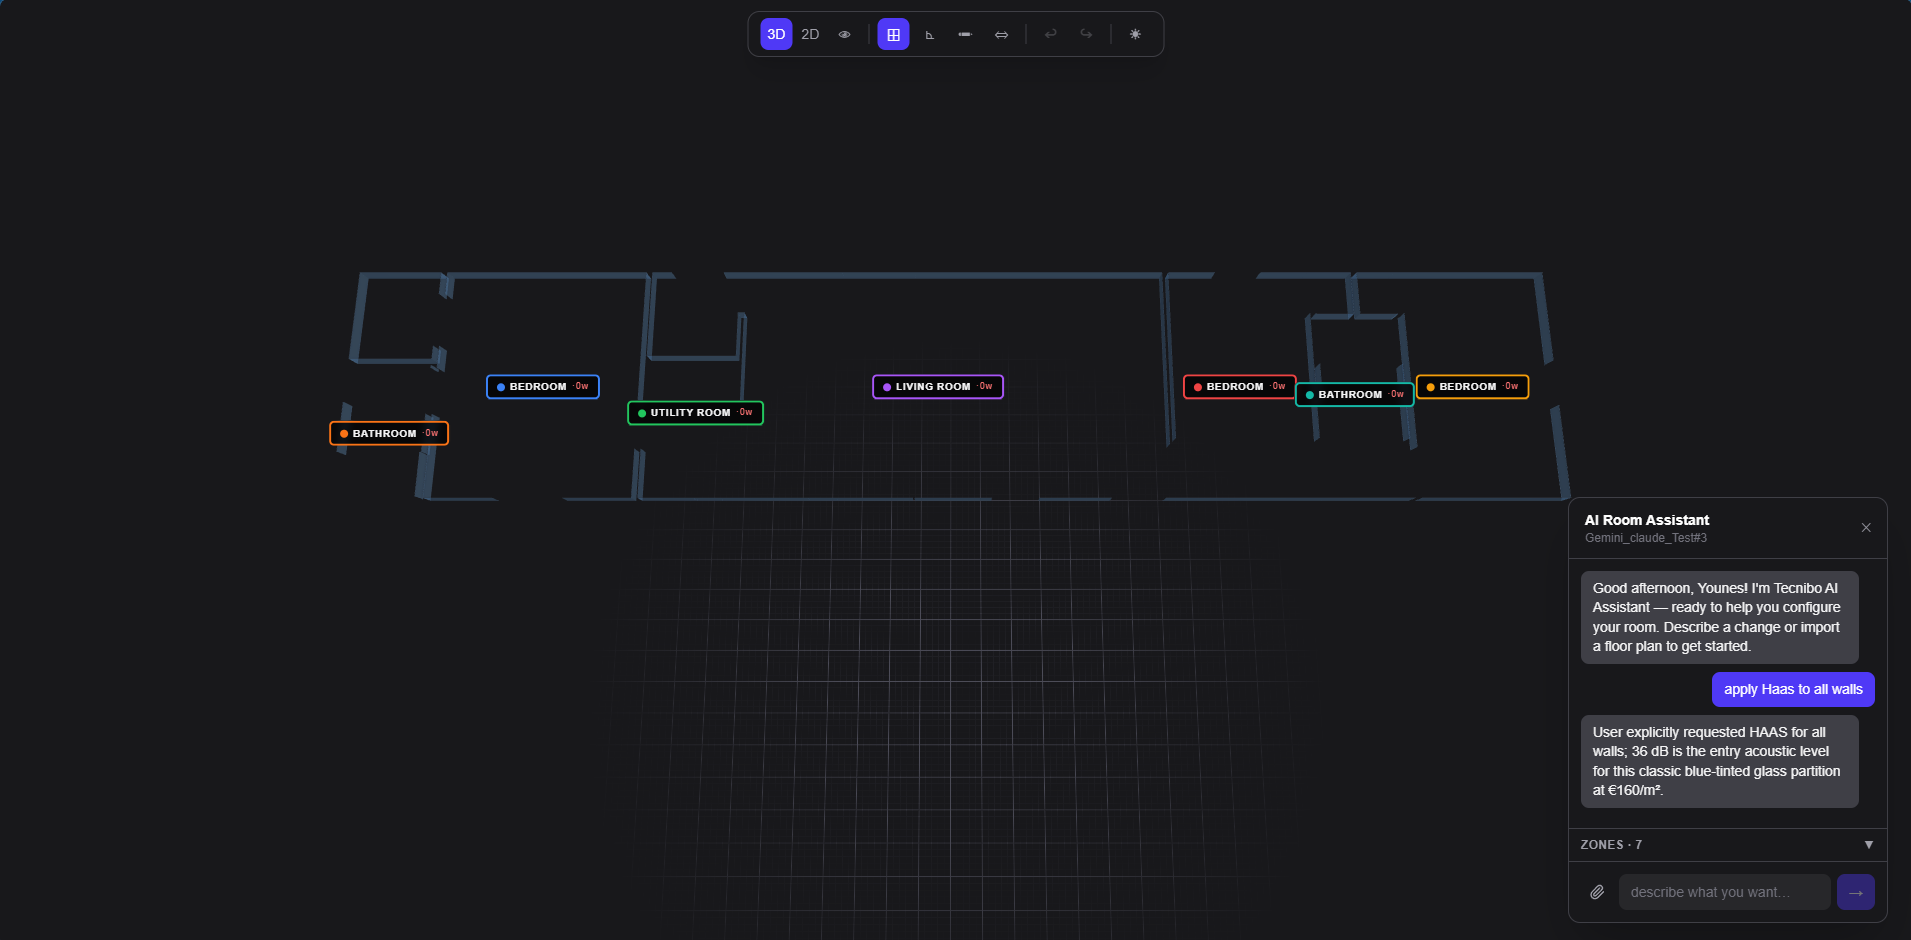Image resolution: width=1911 pixels, height=940 pixels.
Task: Send the message with the arrow button
Action: [1856, 892]
